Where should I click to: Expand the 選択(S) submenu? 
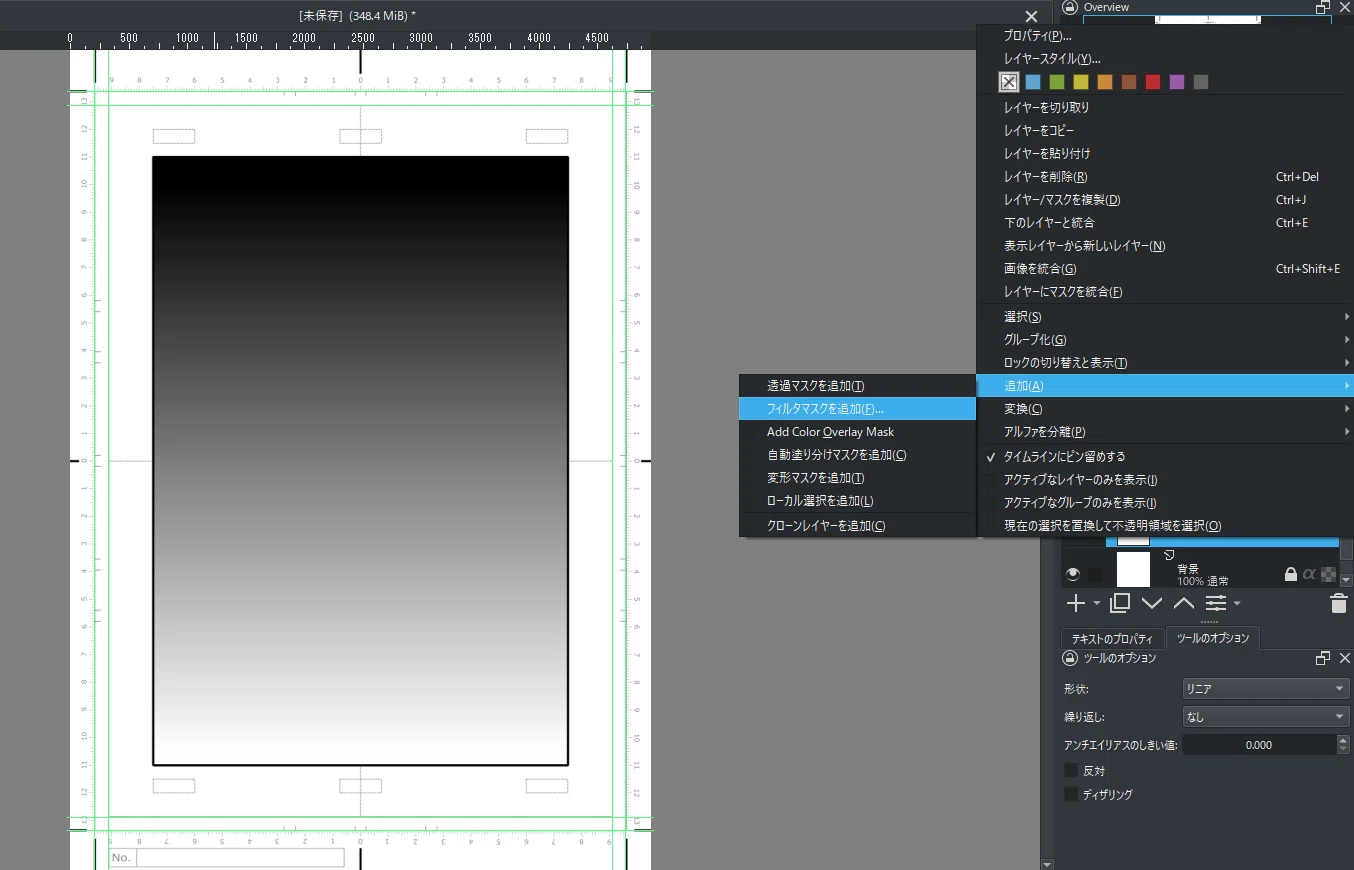[x=1165, y=316]
